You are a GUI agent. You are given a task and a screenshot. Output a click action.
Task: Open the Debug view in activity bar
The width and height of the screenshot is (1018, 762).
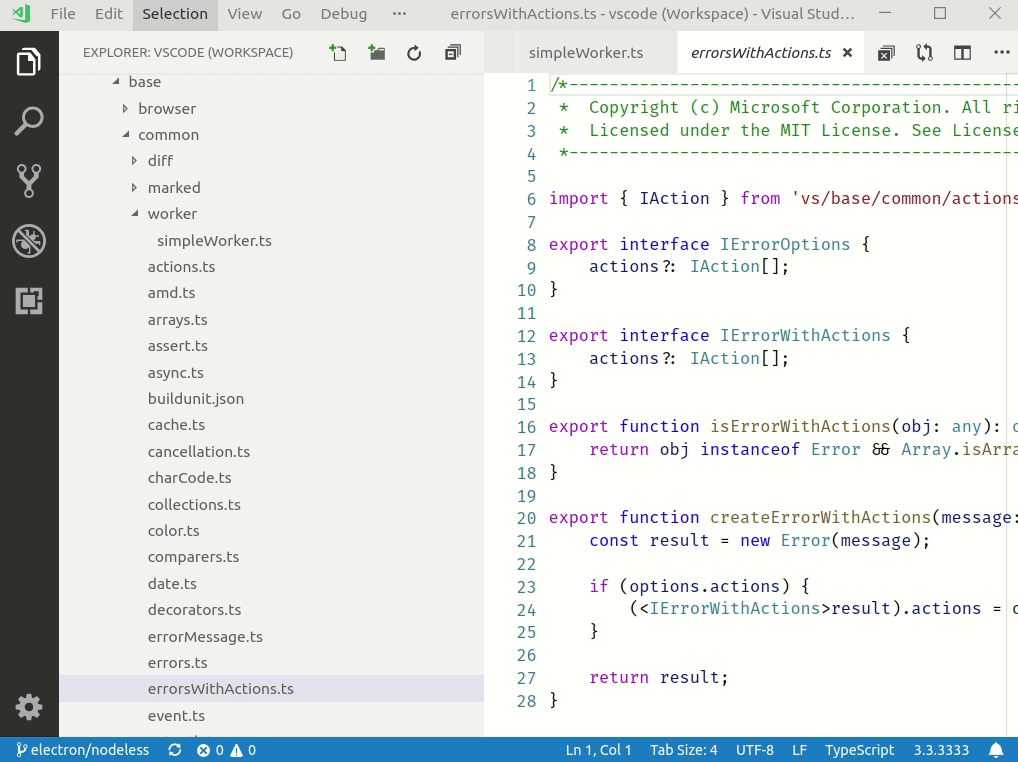(x=29, y=241)
